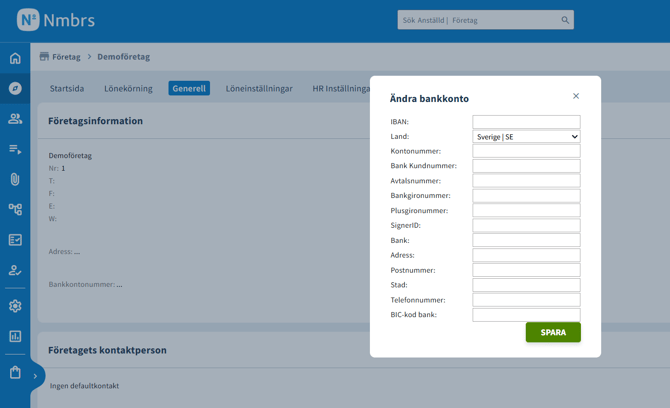The image size is (670, 408).
Task: Open the home icon in sidebar
Action: coord(15,58)
